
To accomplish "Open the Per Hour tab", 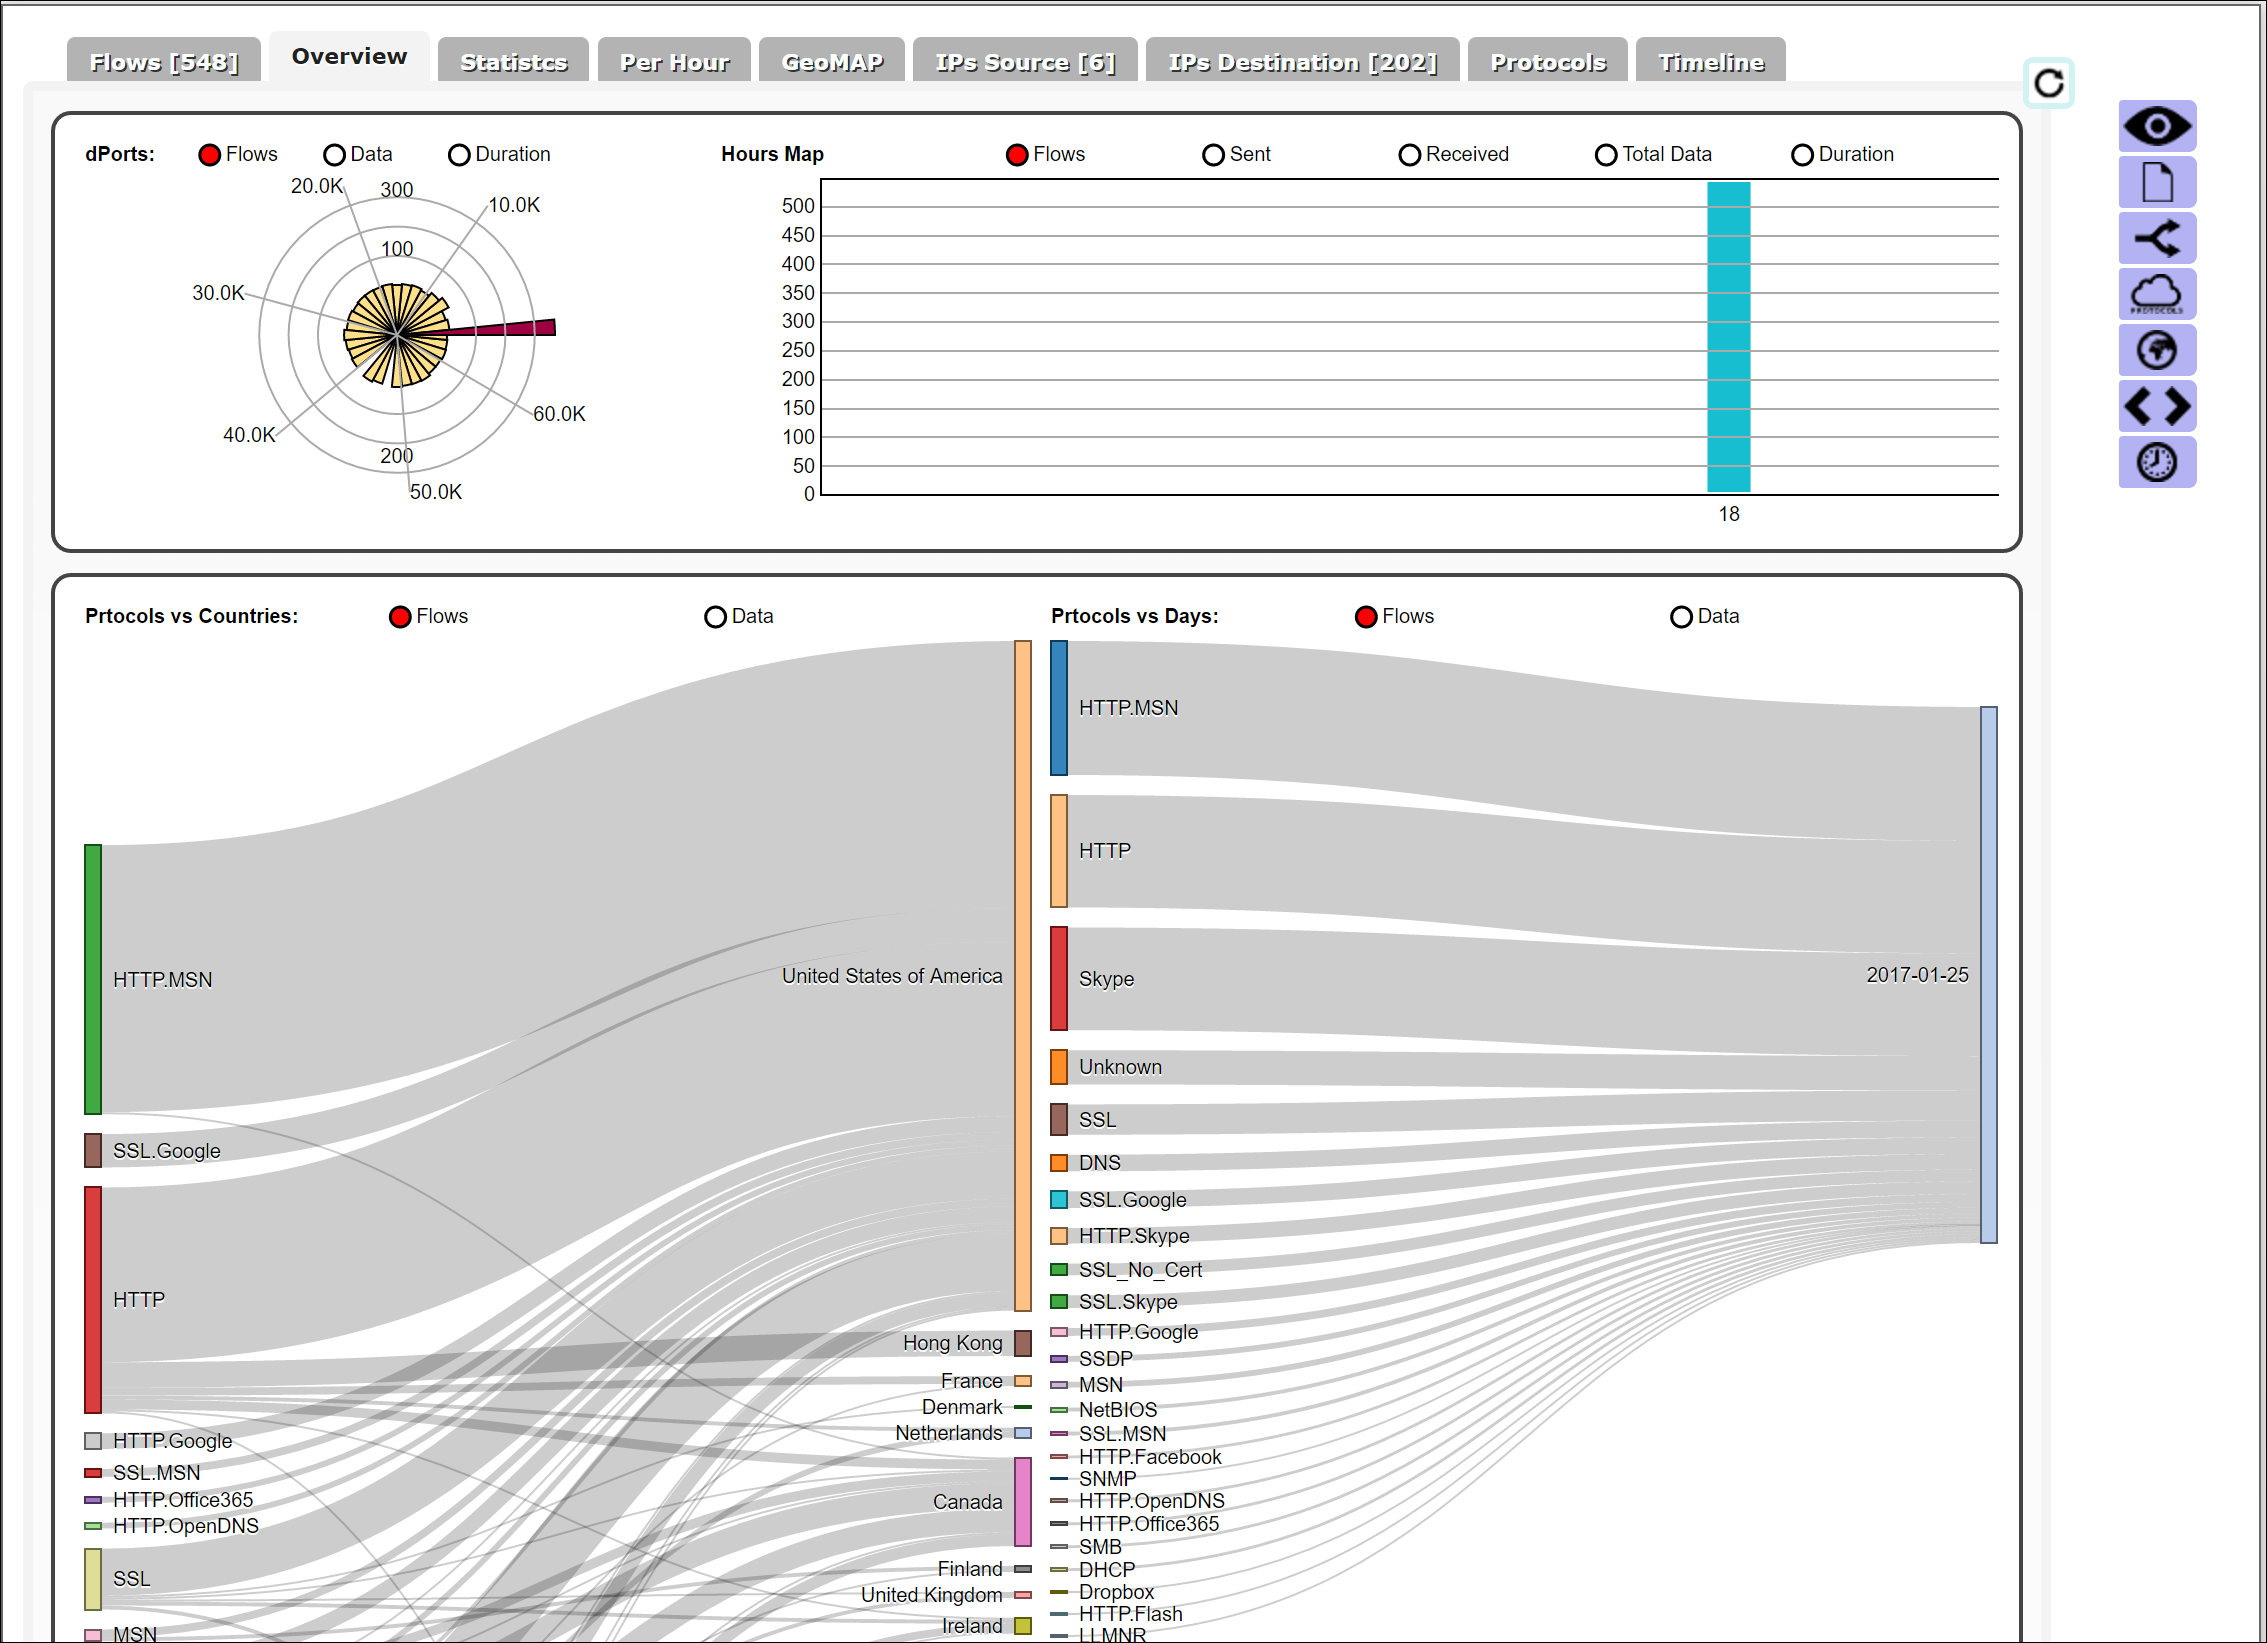I will point(673,60).
